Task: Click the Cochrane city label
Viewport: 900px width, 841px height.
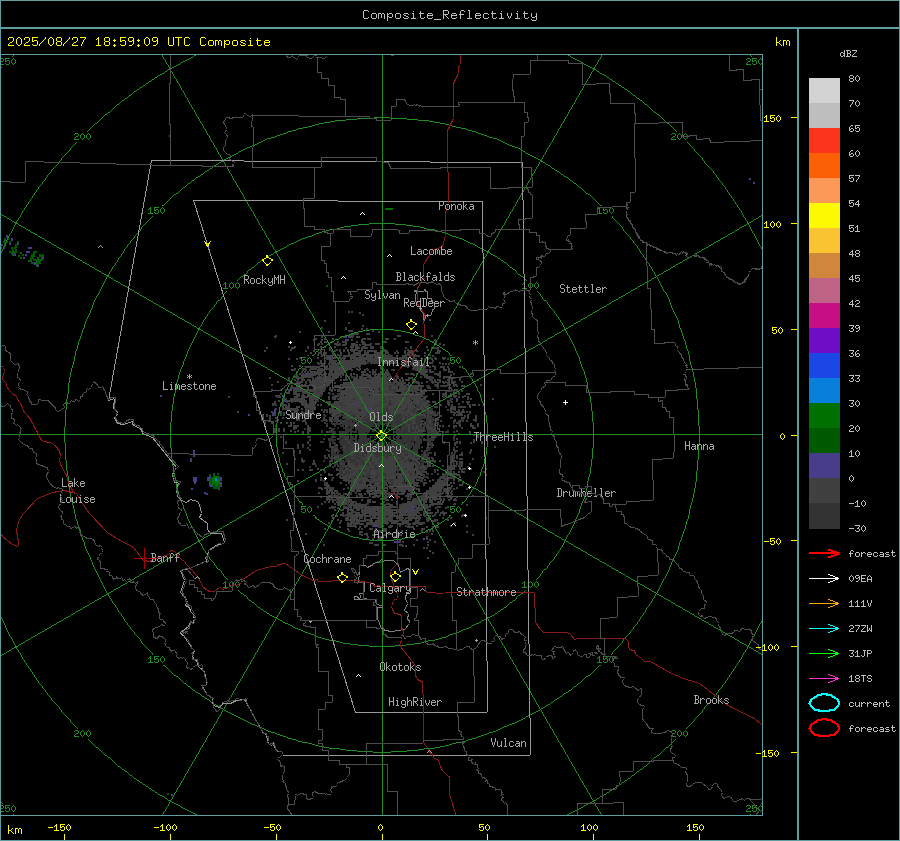Action: point(327,559)
